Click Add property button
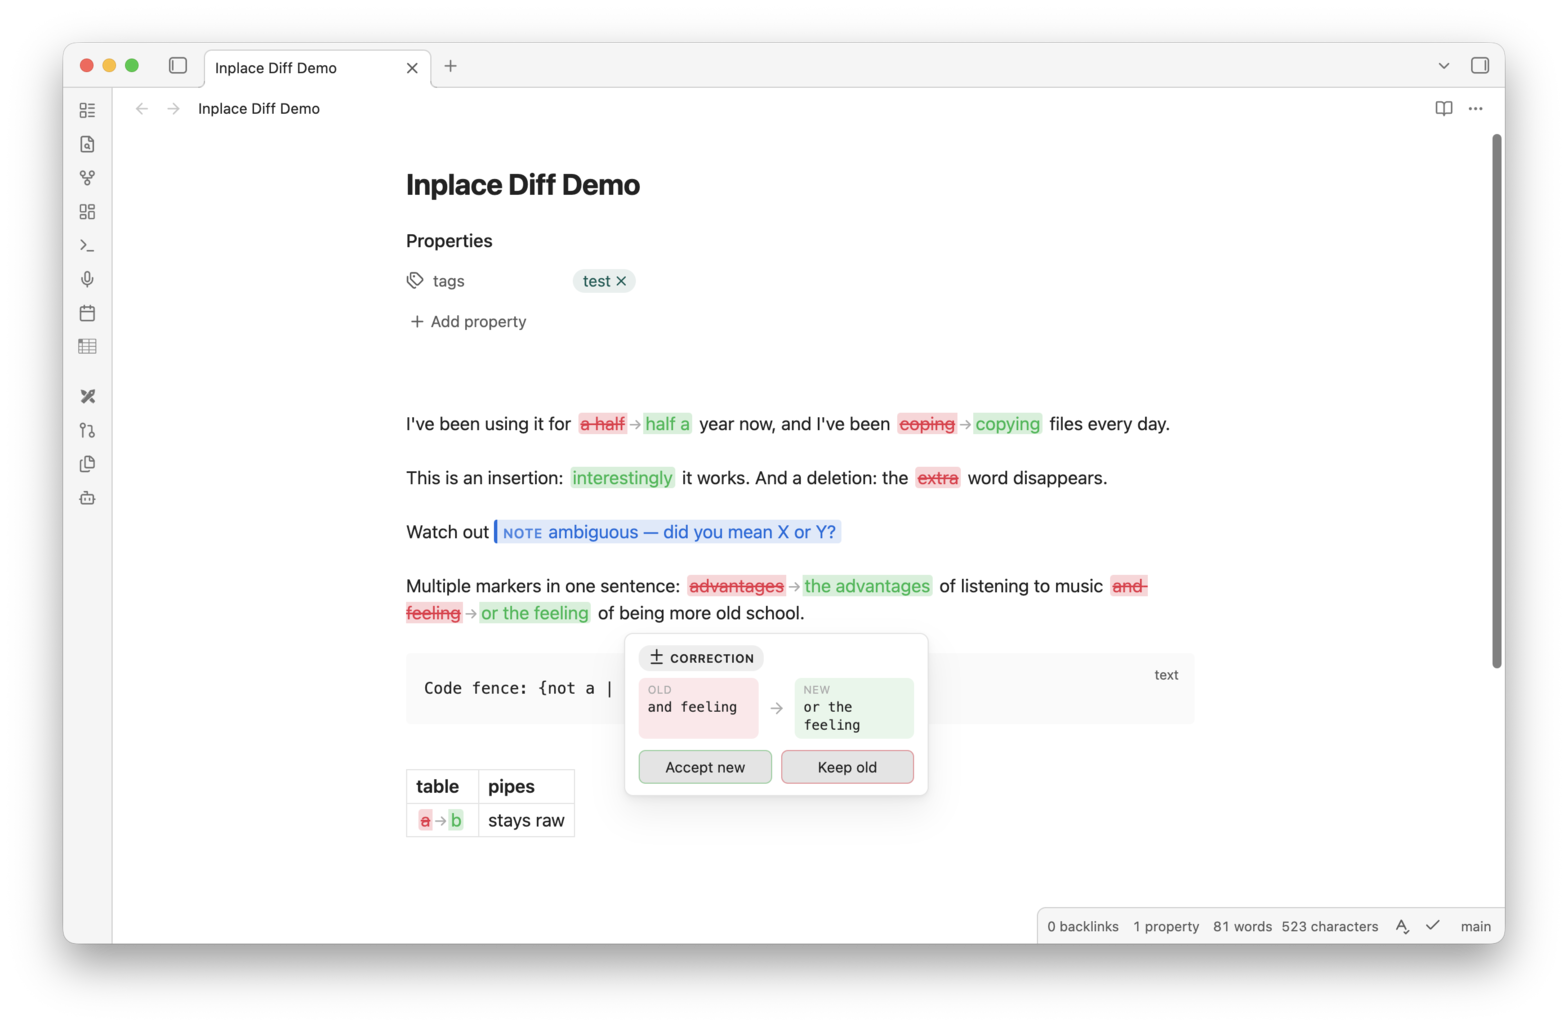Screen dimensions: 1568x1027 (x=468, y=322)
